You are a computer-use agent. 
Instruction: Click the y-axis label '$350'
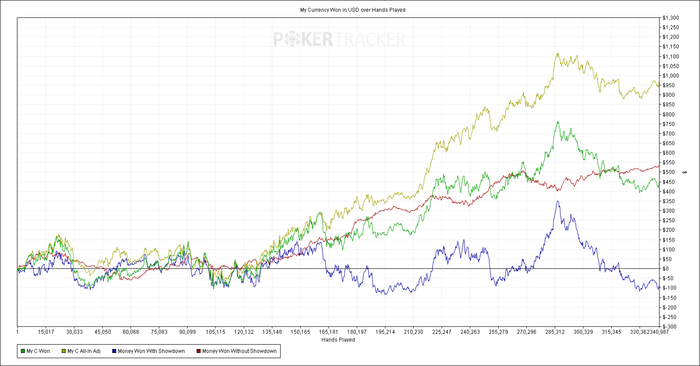pos(668,201)
